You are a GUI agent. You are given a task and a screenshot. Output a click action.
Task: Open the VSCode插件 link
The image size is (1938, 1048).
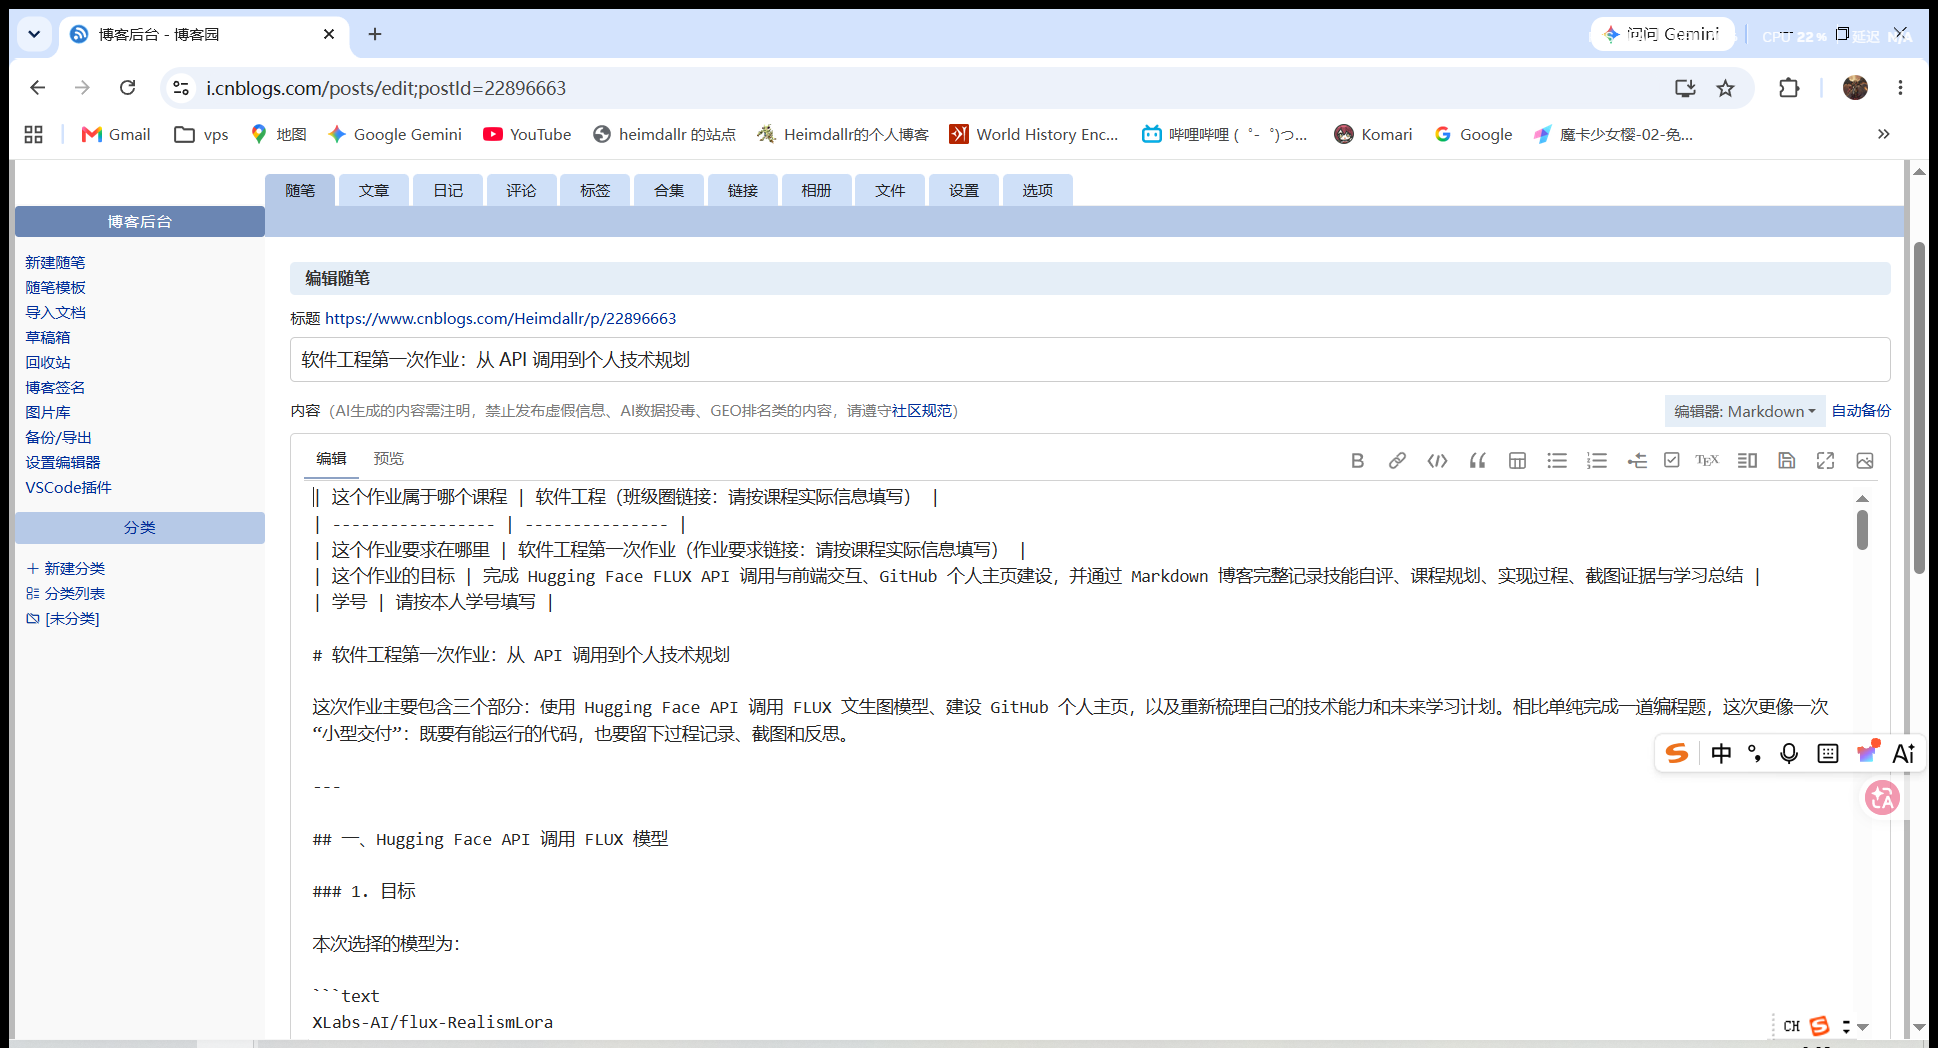(68, 487)
